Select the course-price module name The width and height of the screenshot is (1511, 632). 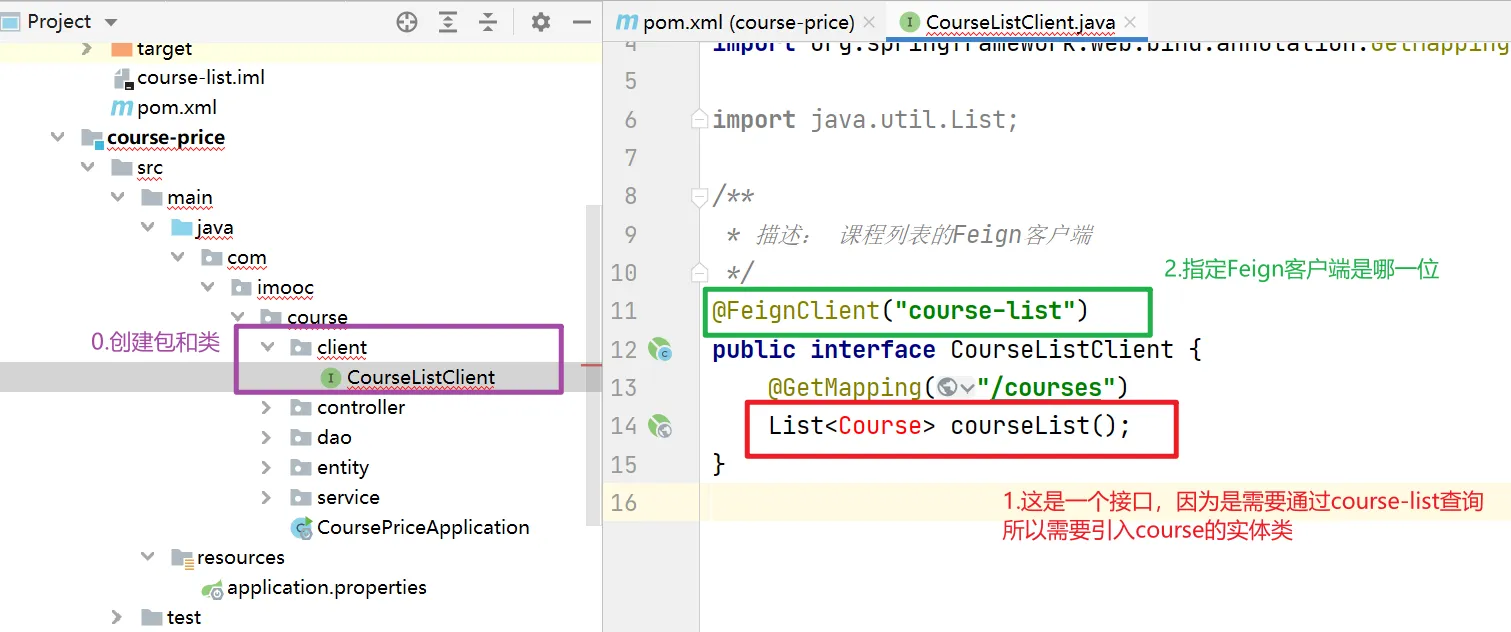click(166, 137)
